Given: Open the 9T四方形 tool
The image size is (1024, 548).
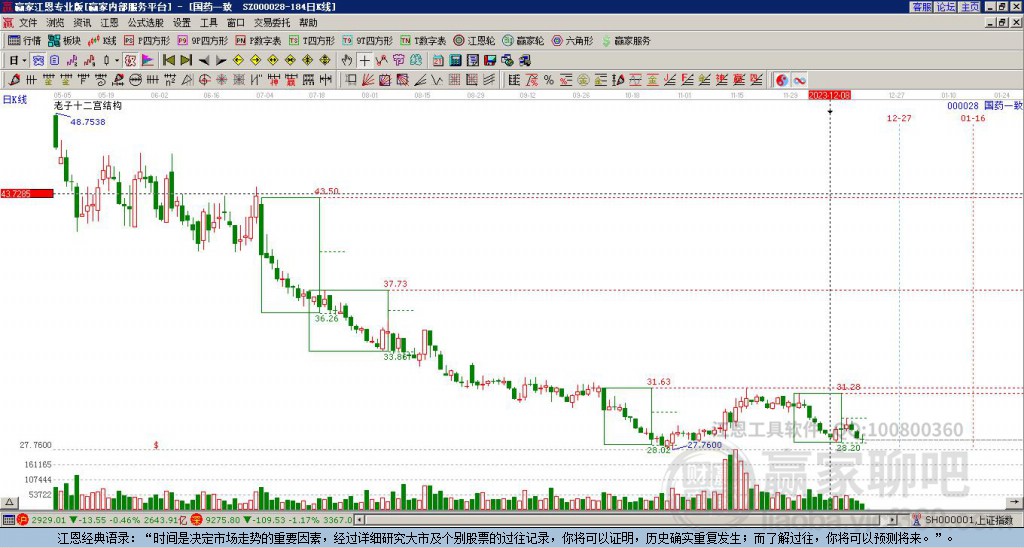Looking at the screenshot, I should (x=368, y=40).
